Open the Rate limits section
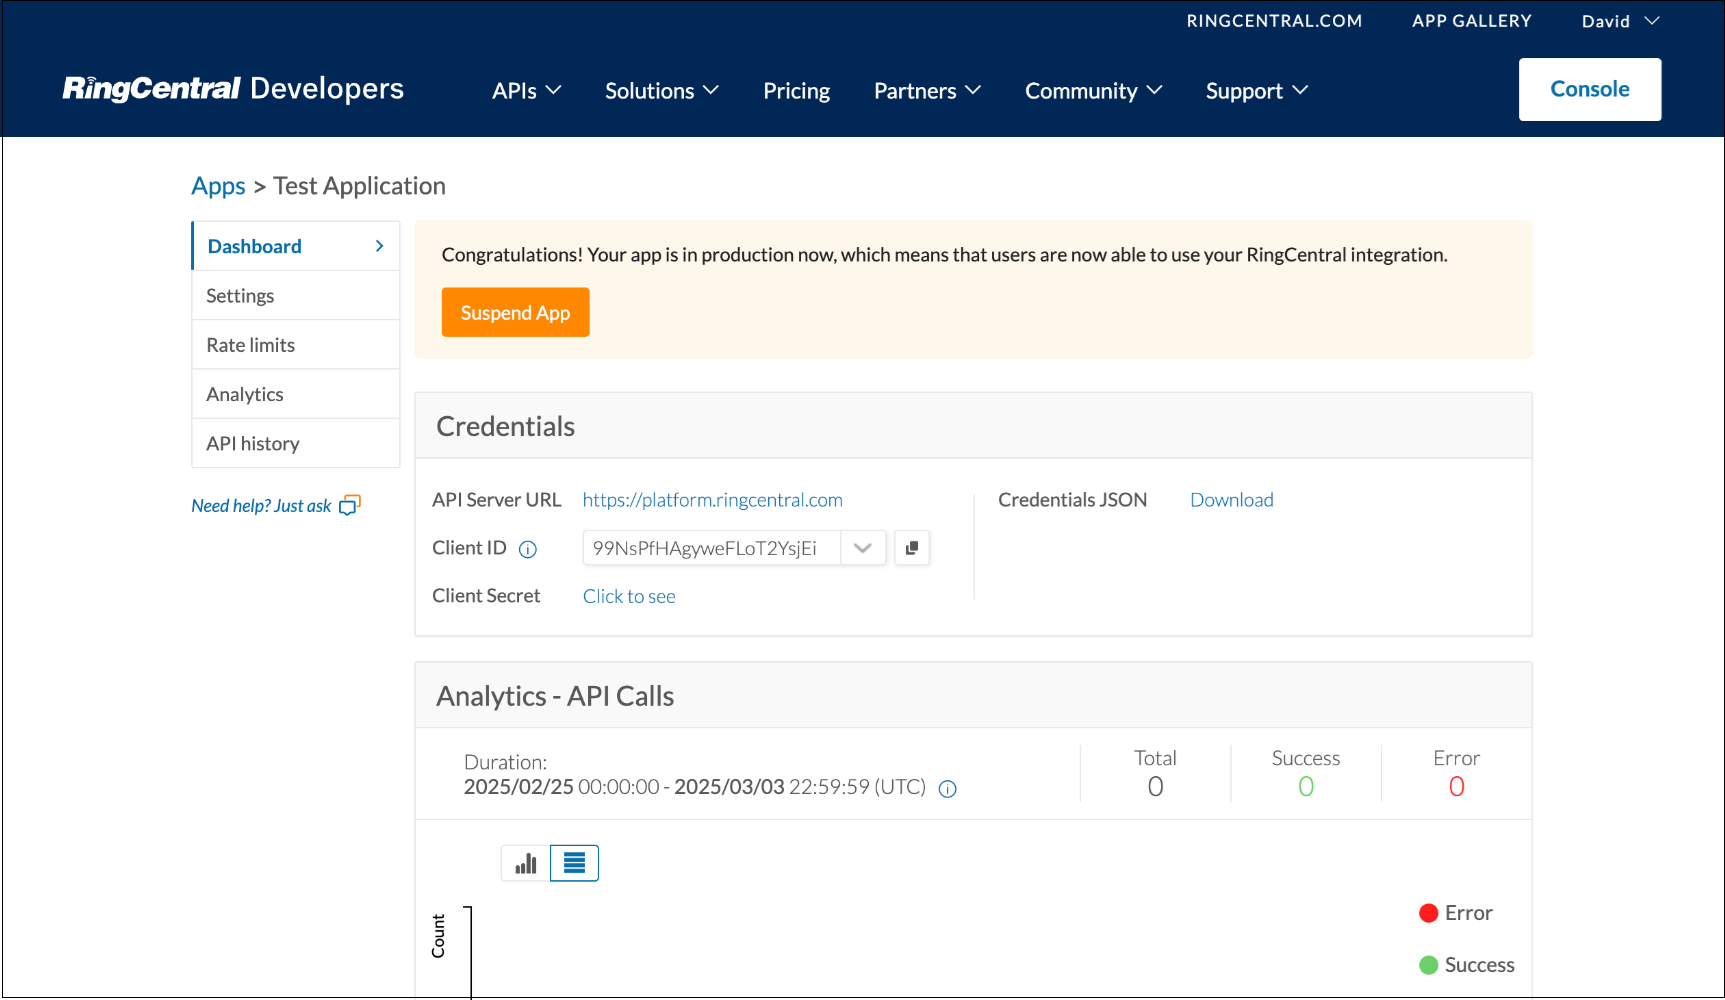Viewport: 1725px width, 1000px height. pos(296,345)
